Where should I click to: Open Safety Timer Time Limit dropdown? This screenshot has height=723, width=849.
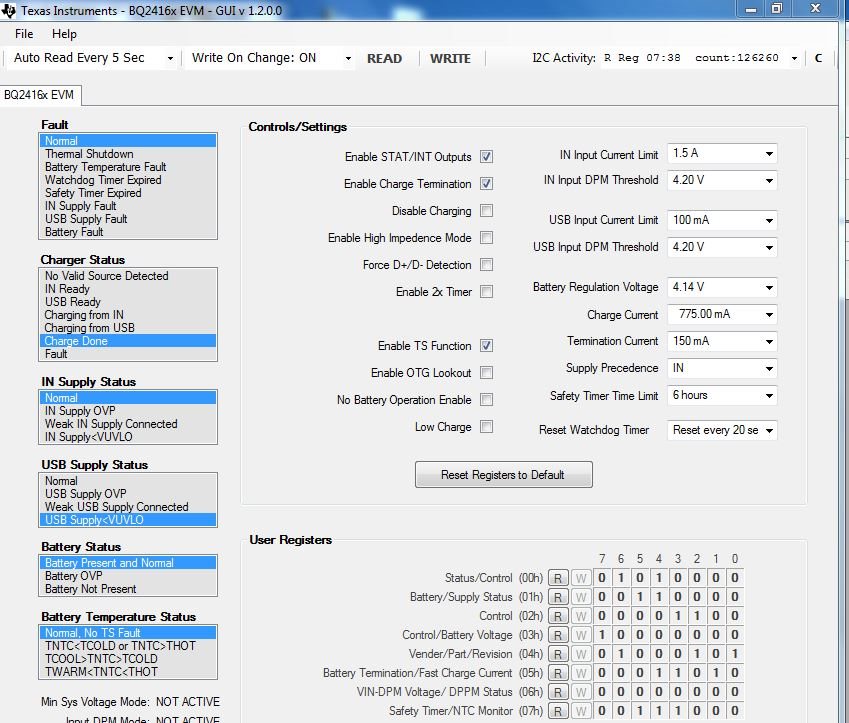(x=722, y=395)
